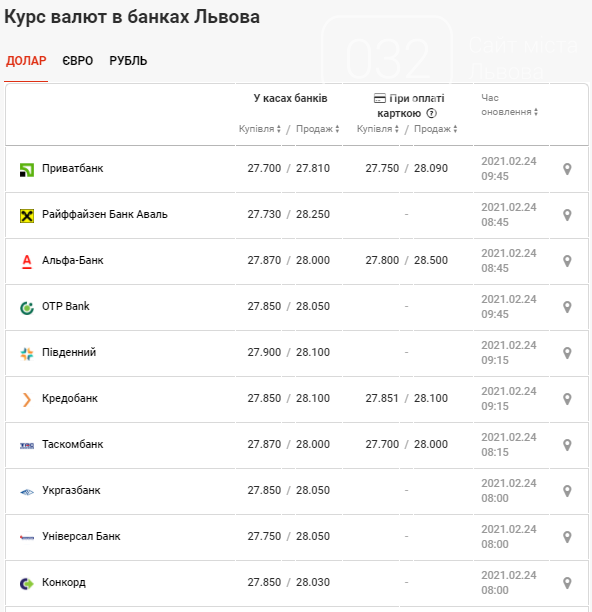The image size is (592, 612).
Task: Click Приватбанк cash sell rate 27.810
Action: pos(313,169)
